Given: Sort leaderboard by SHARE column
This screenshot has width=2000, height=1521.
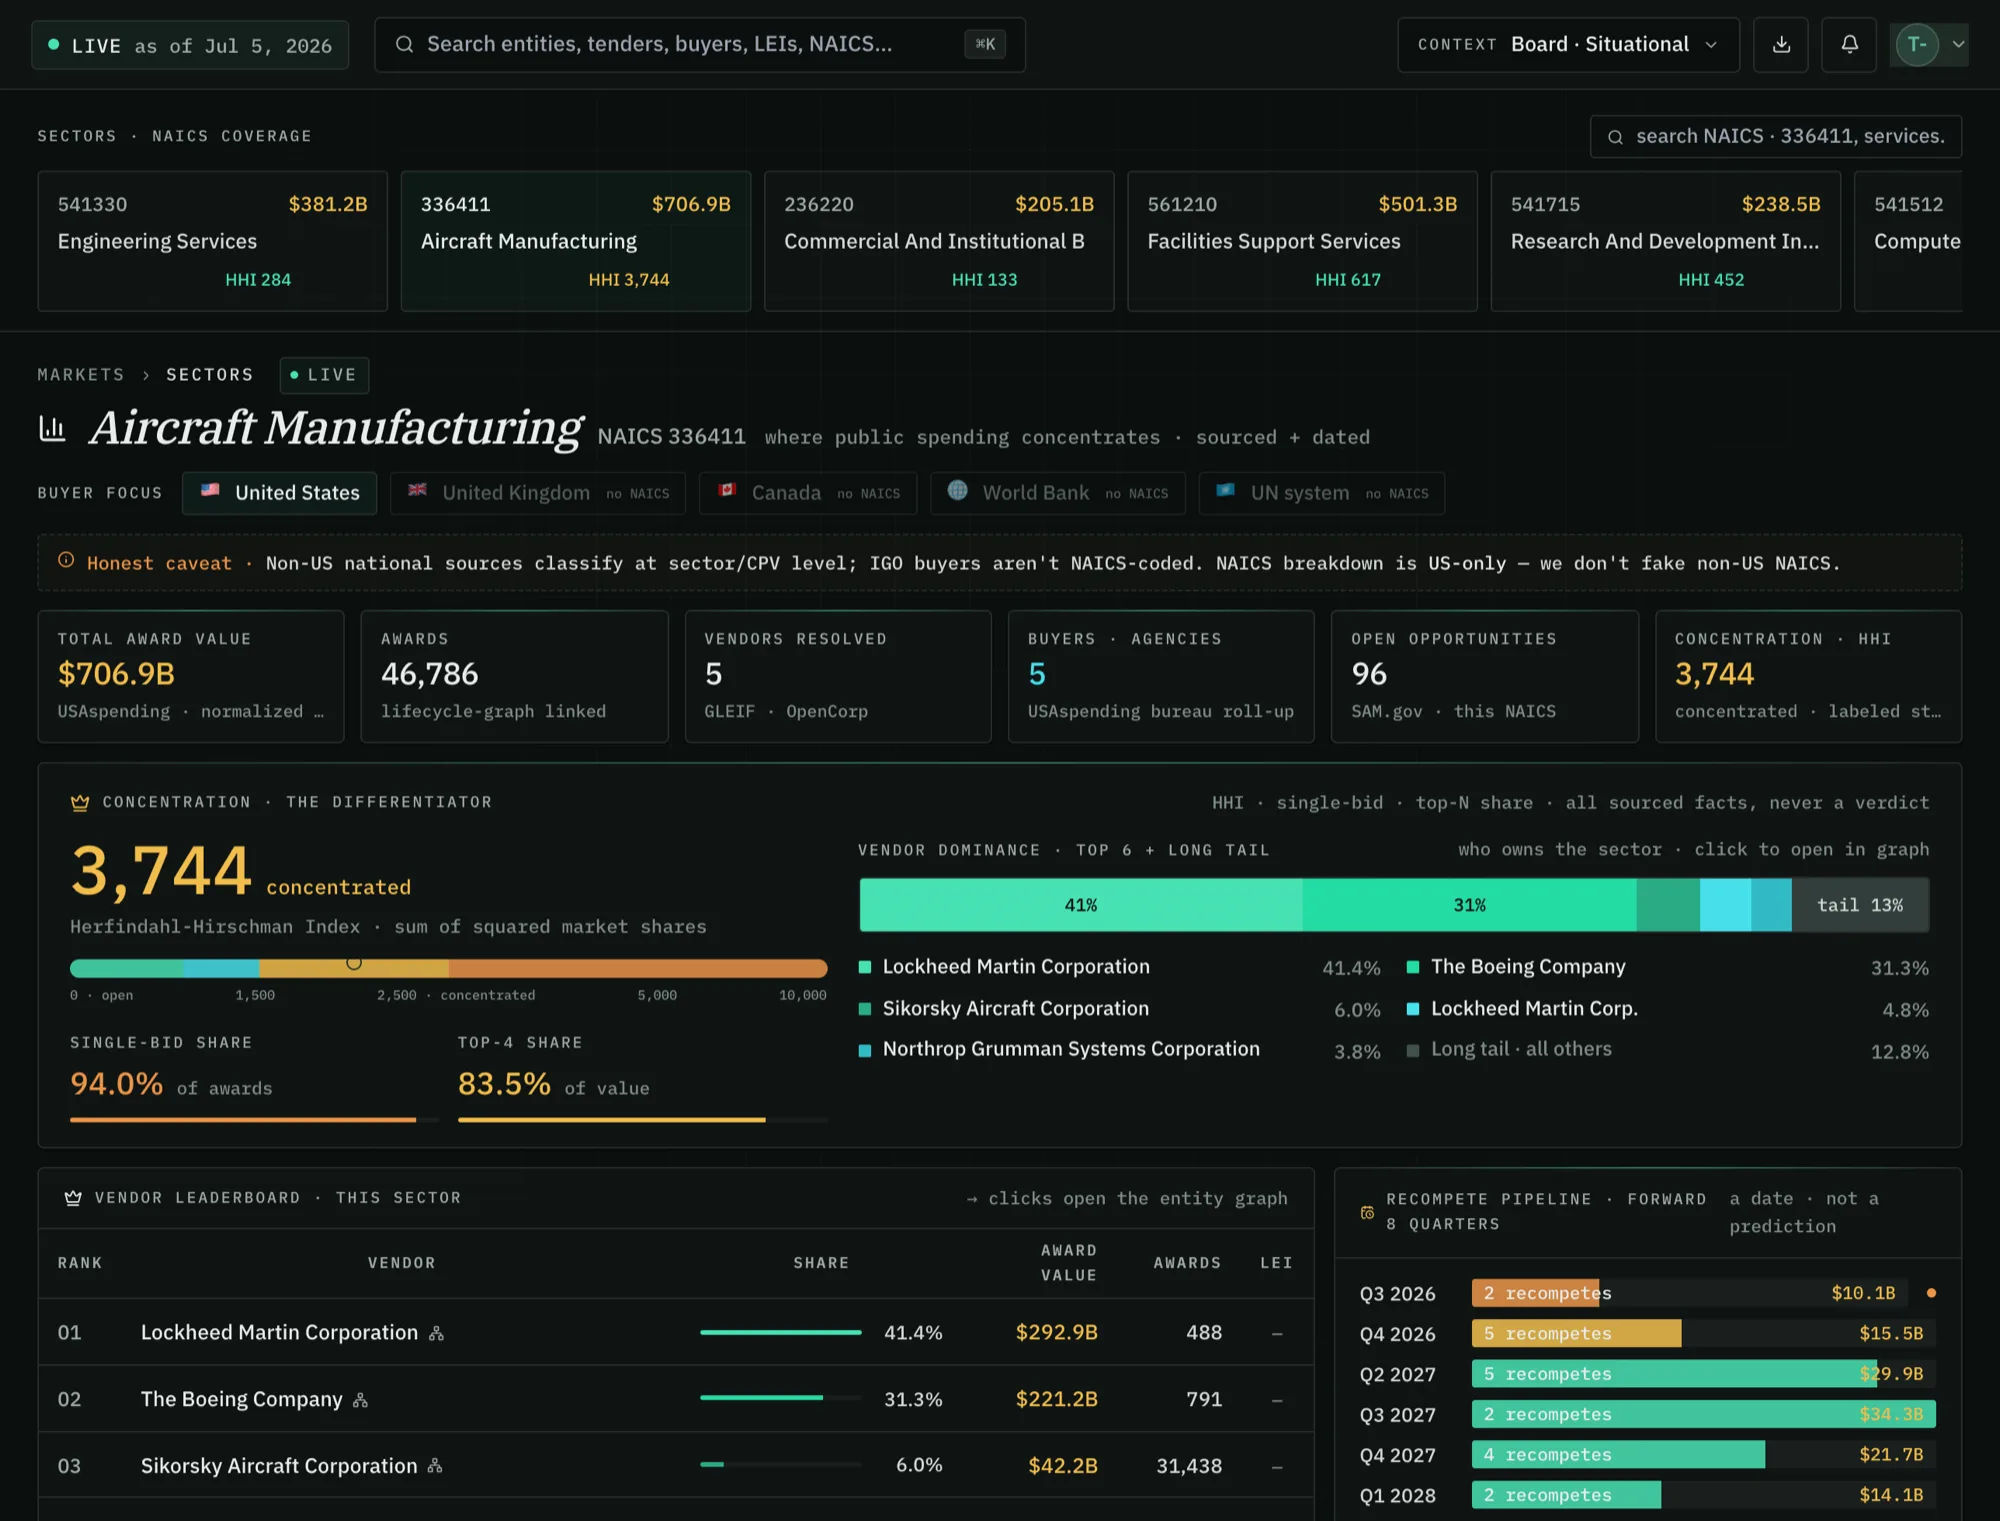Looking at the screenshot, I should [x=821, y=1263].
